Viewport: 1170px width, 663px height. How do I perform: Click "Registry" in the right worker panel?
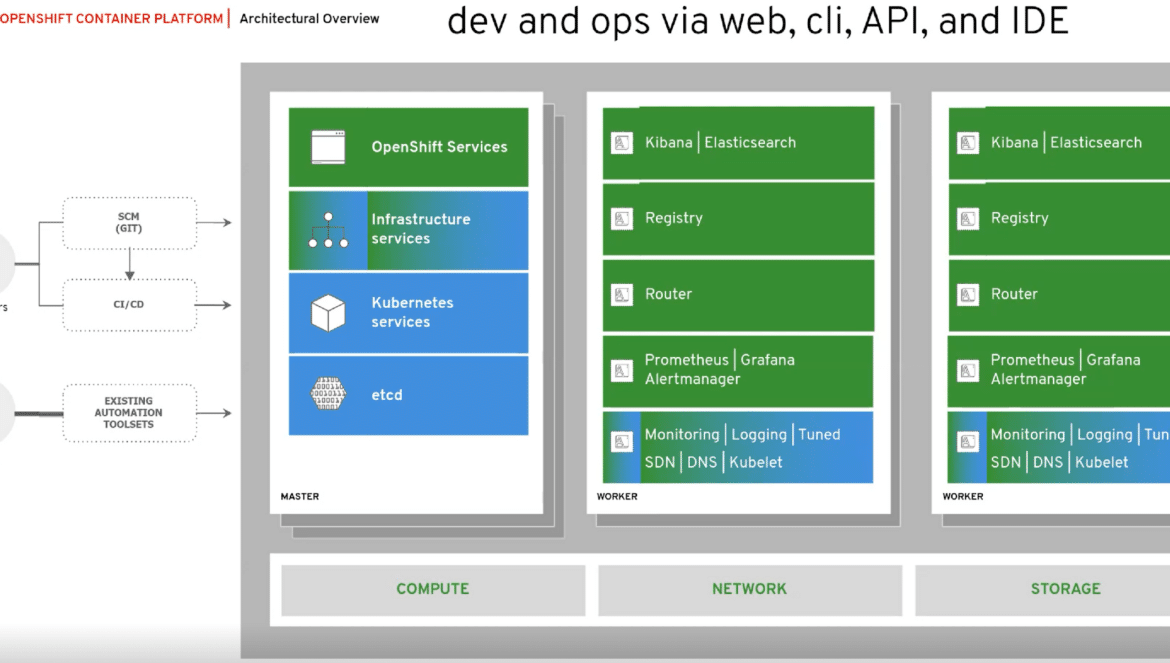coord(1019,218)
